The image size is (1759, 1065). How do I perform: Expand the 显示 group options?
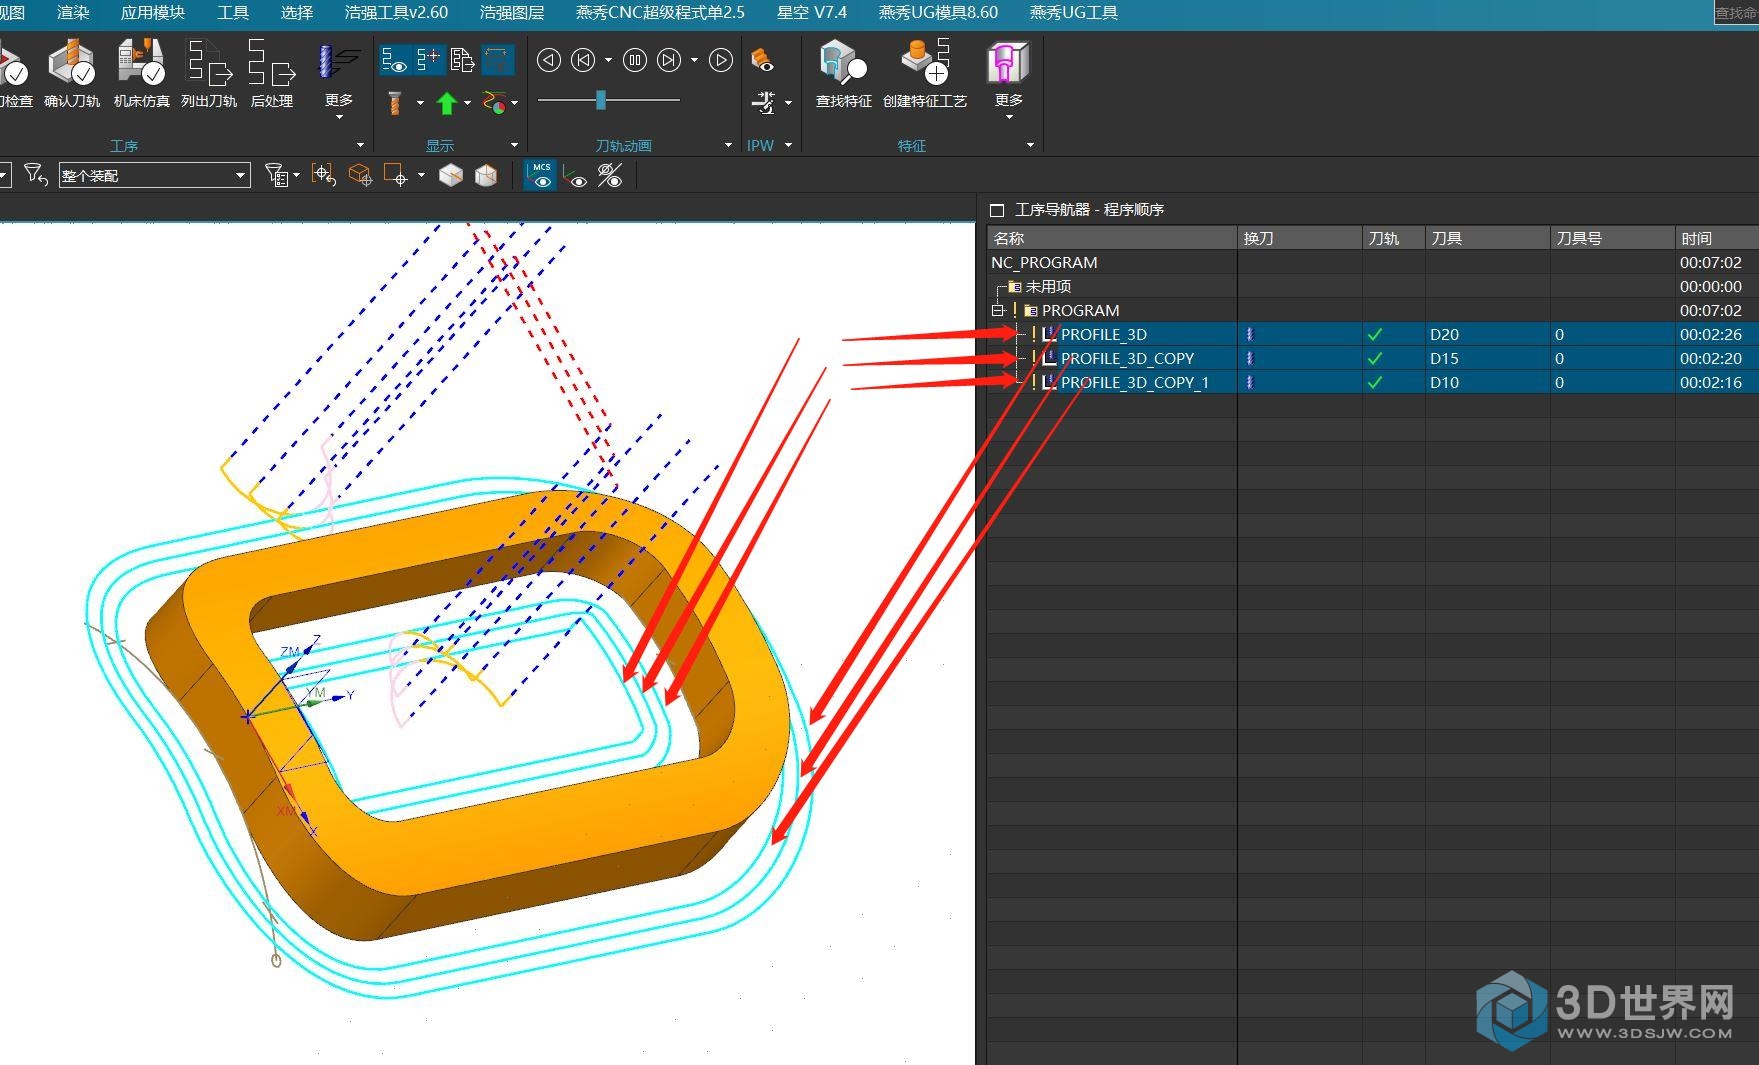click(515, 146)
